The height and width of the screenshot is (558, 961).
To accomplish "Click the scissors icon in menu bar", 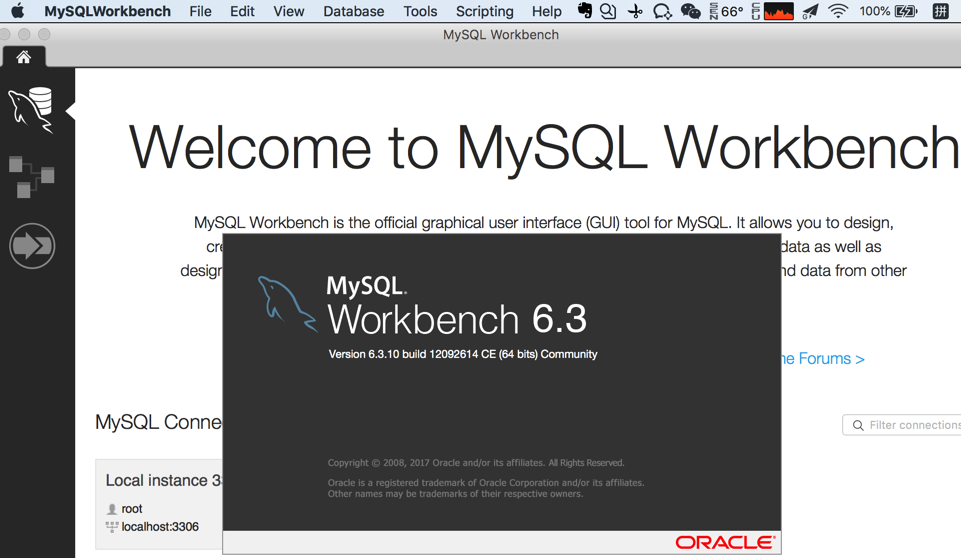I will tap(636, 11).
